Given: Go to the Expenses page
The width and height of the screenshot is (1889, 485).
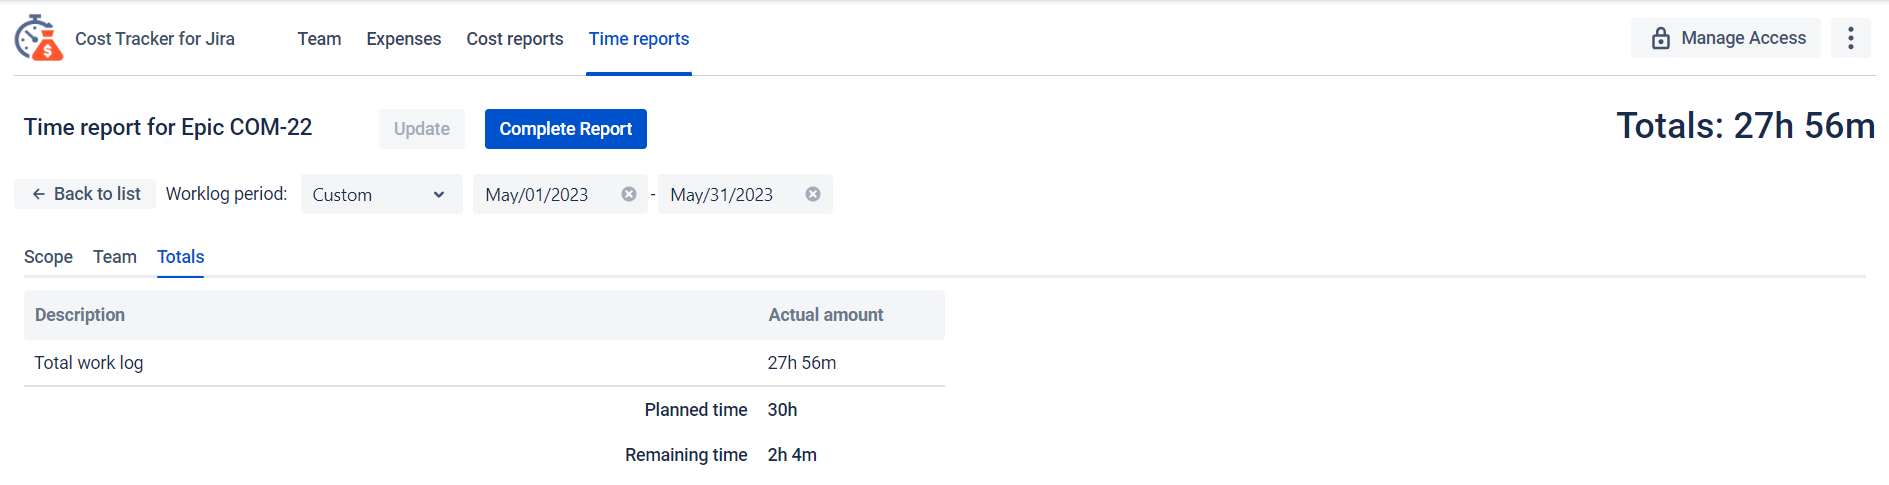Looking at the screenshot, I should pyautogui.click(x=403, y=39).
